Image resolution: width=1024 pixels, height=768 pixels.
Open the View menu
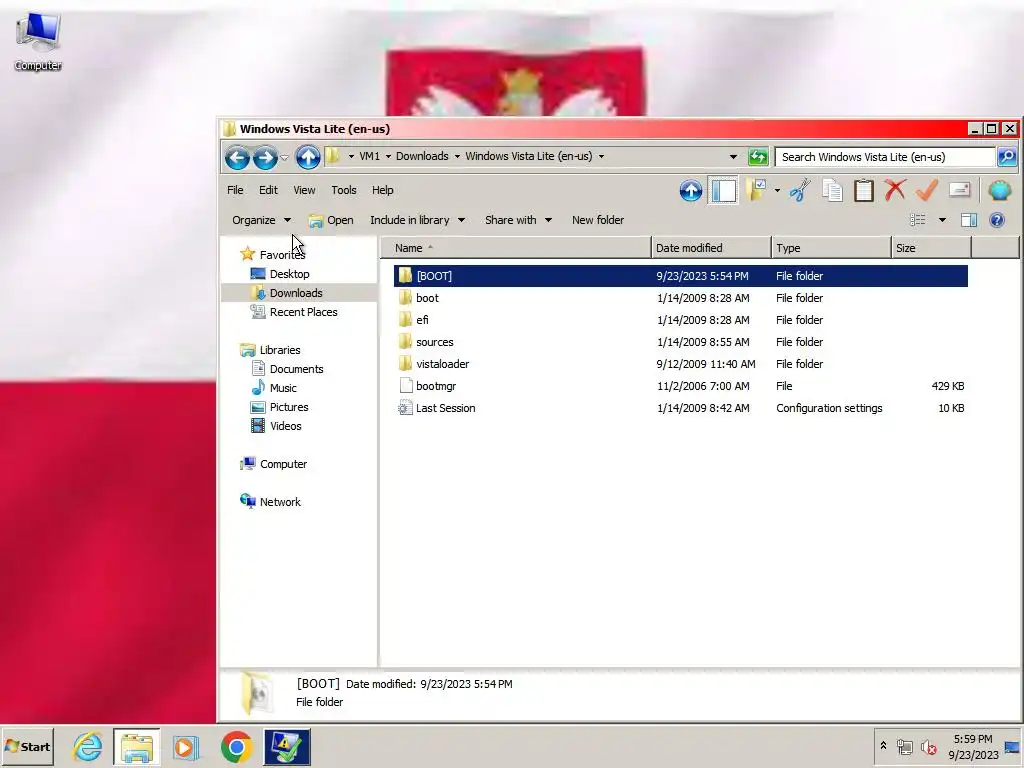click(304, 190)
